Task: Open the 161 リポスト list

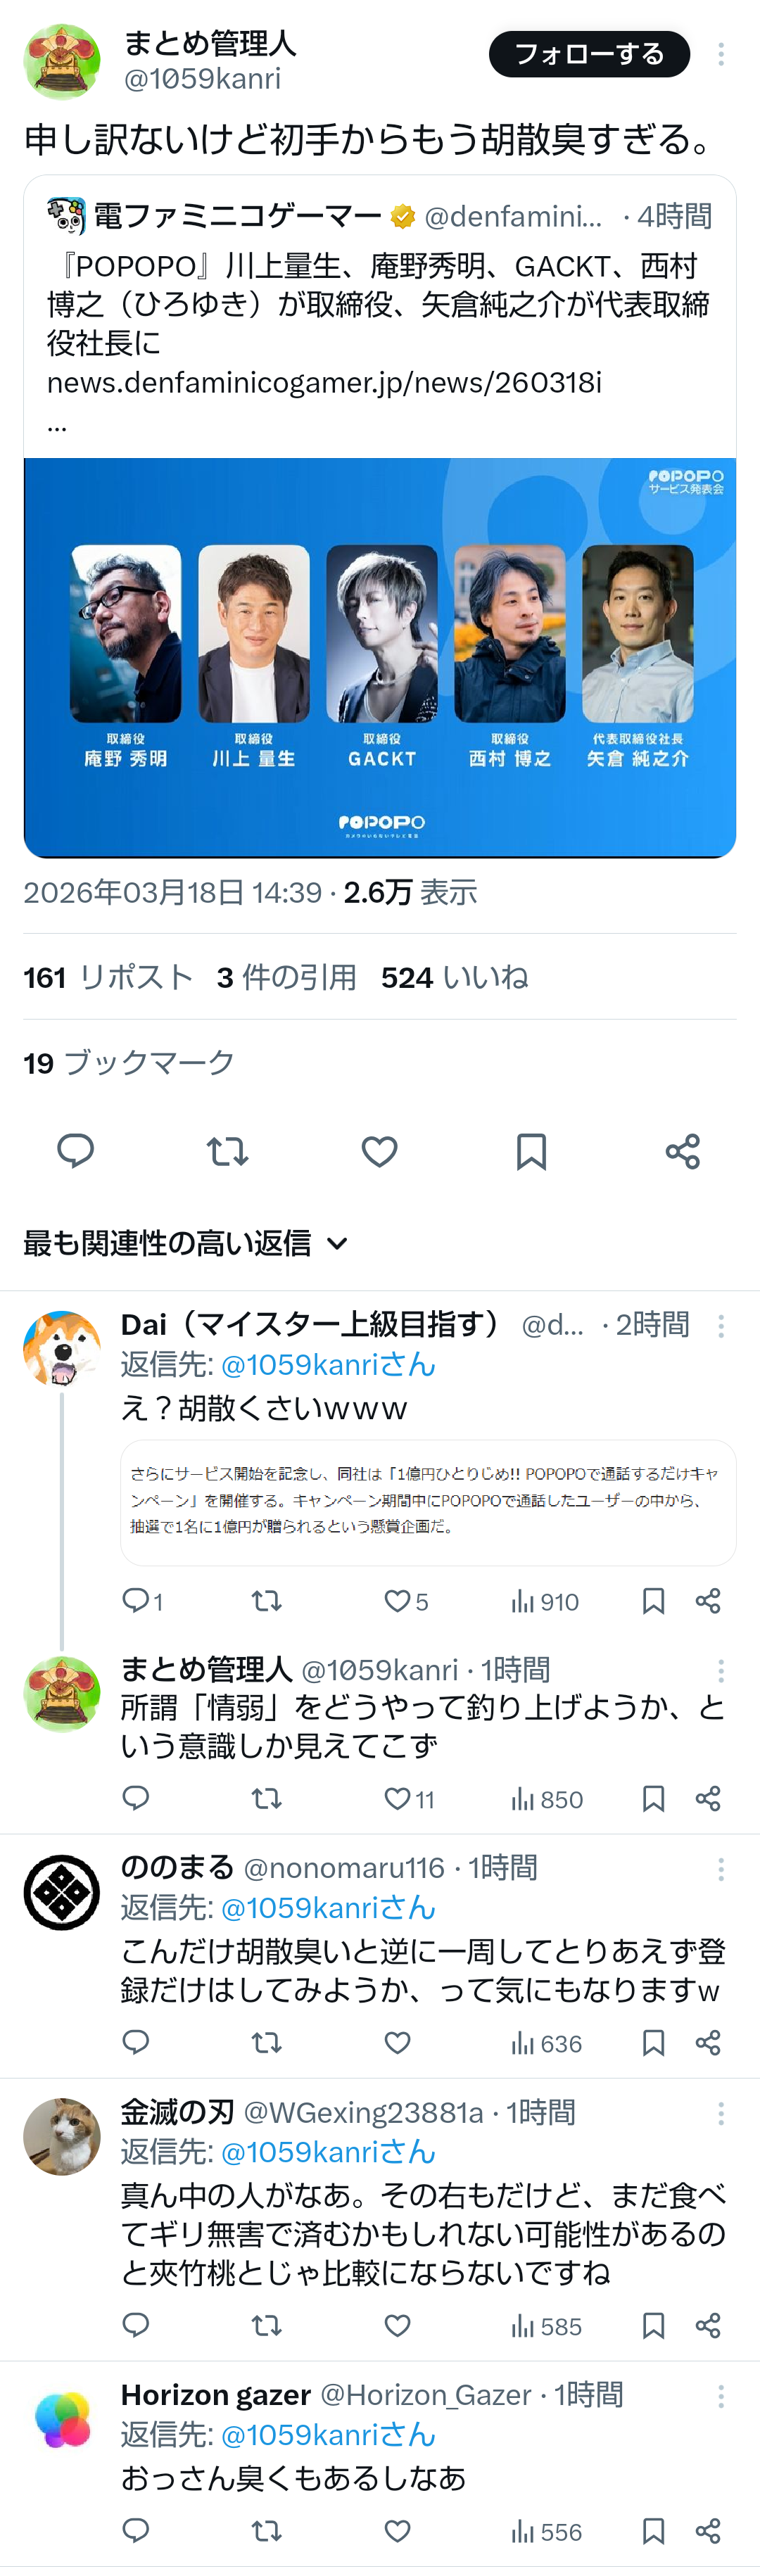Action: 108,977
